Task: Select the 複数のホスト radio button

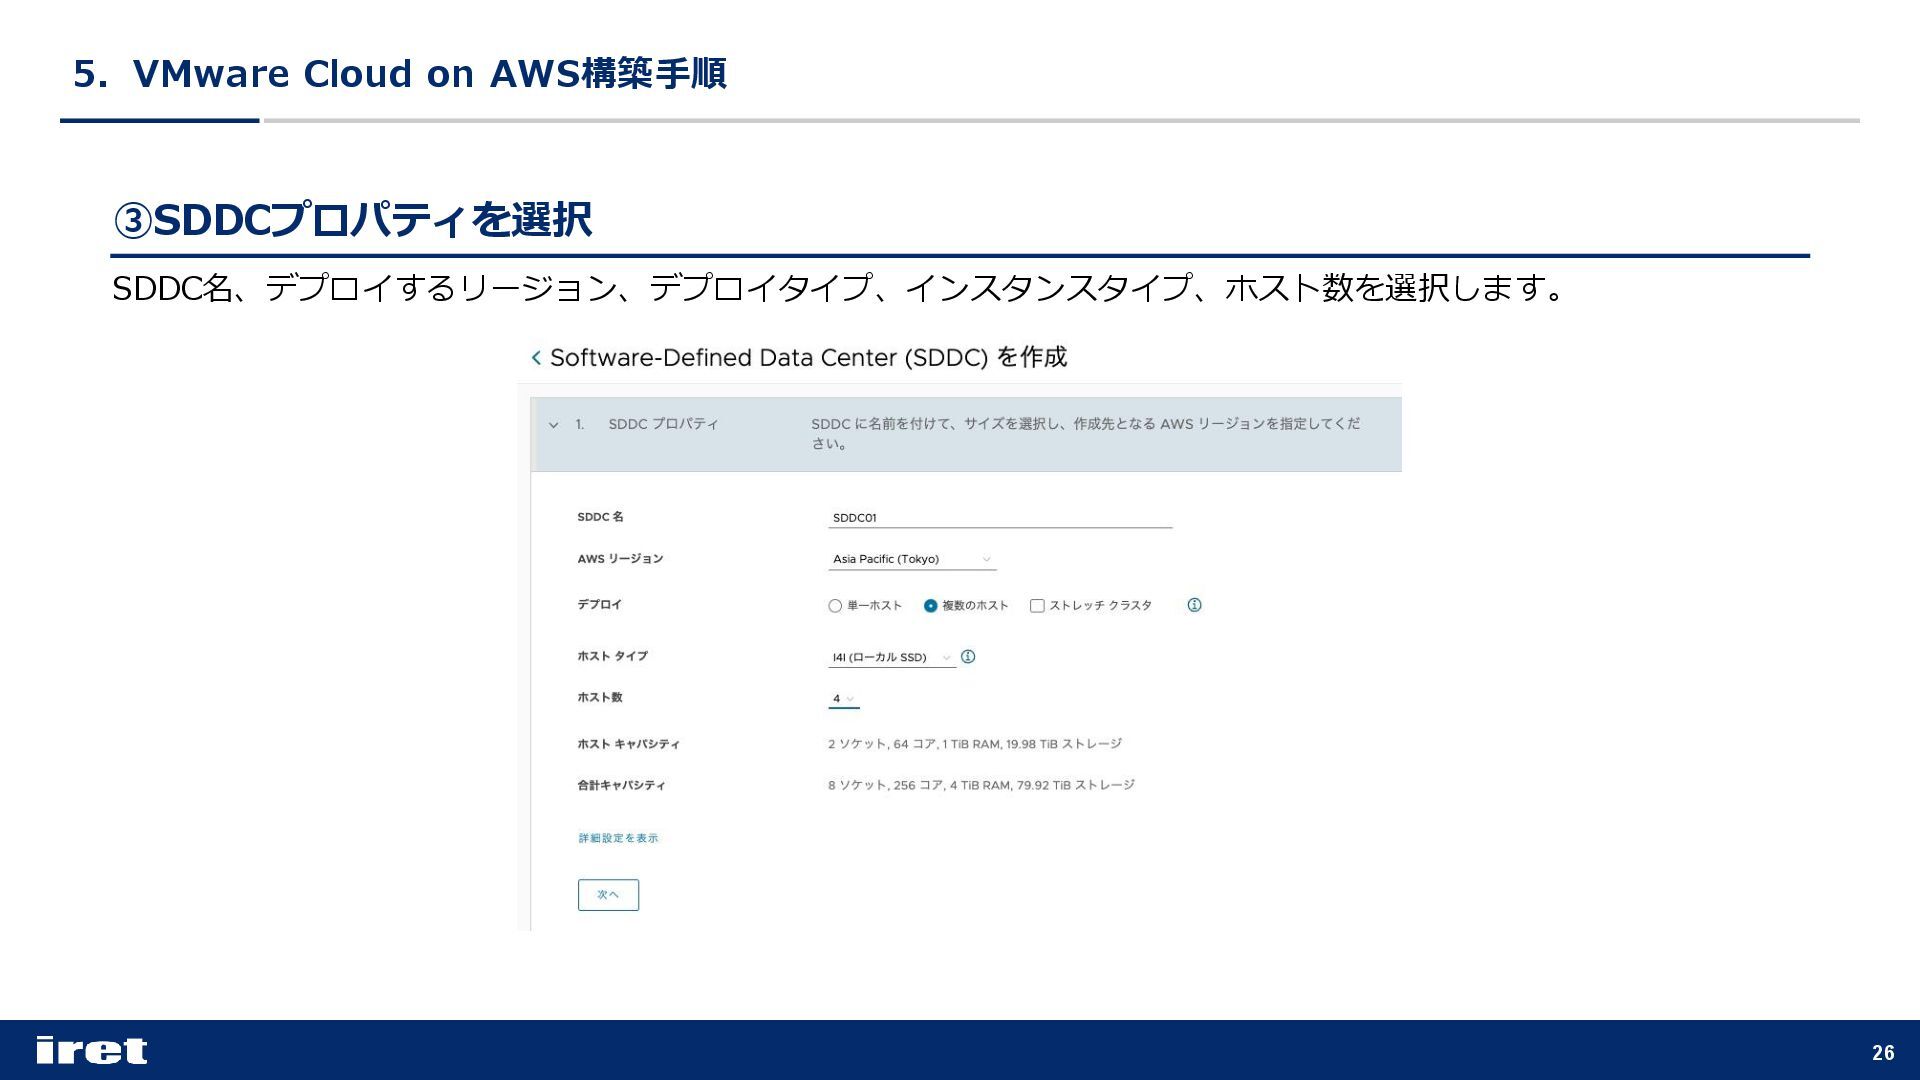Action: coord(931,606)
